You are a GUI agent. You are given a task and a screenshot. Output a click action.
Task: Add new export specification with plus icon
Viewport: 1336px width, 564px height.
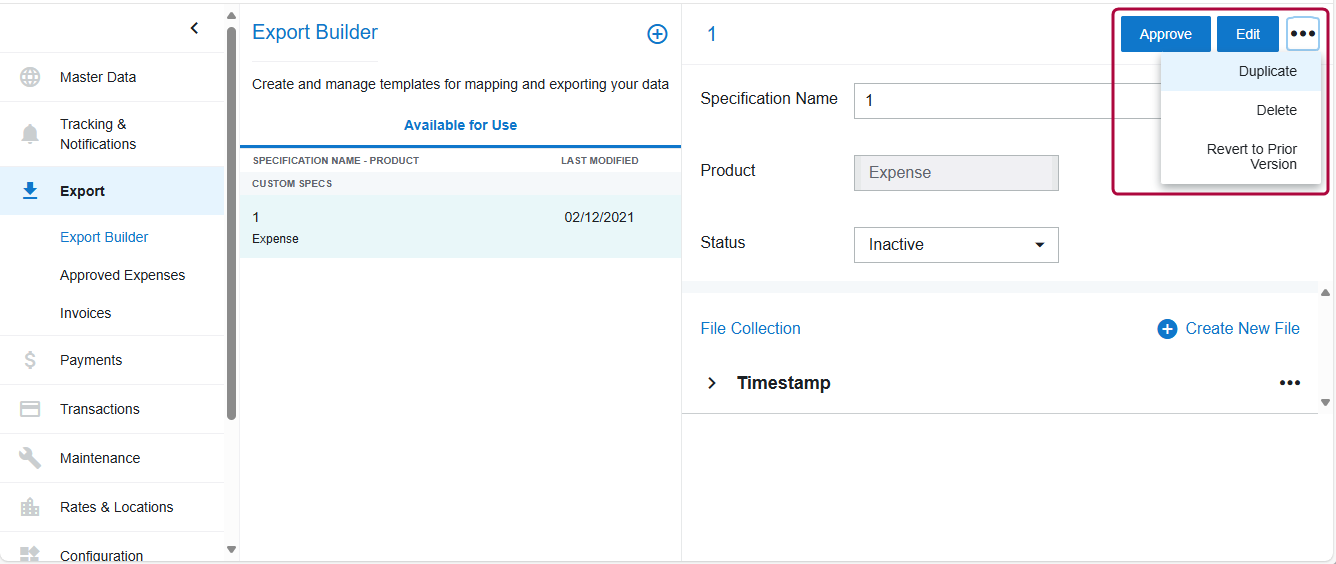click(x=657, y=34)
